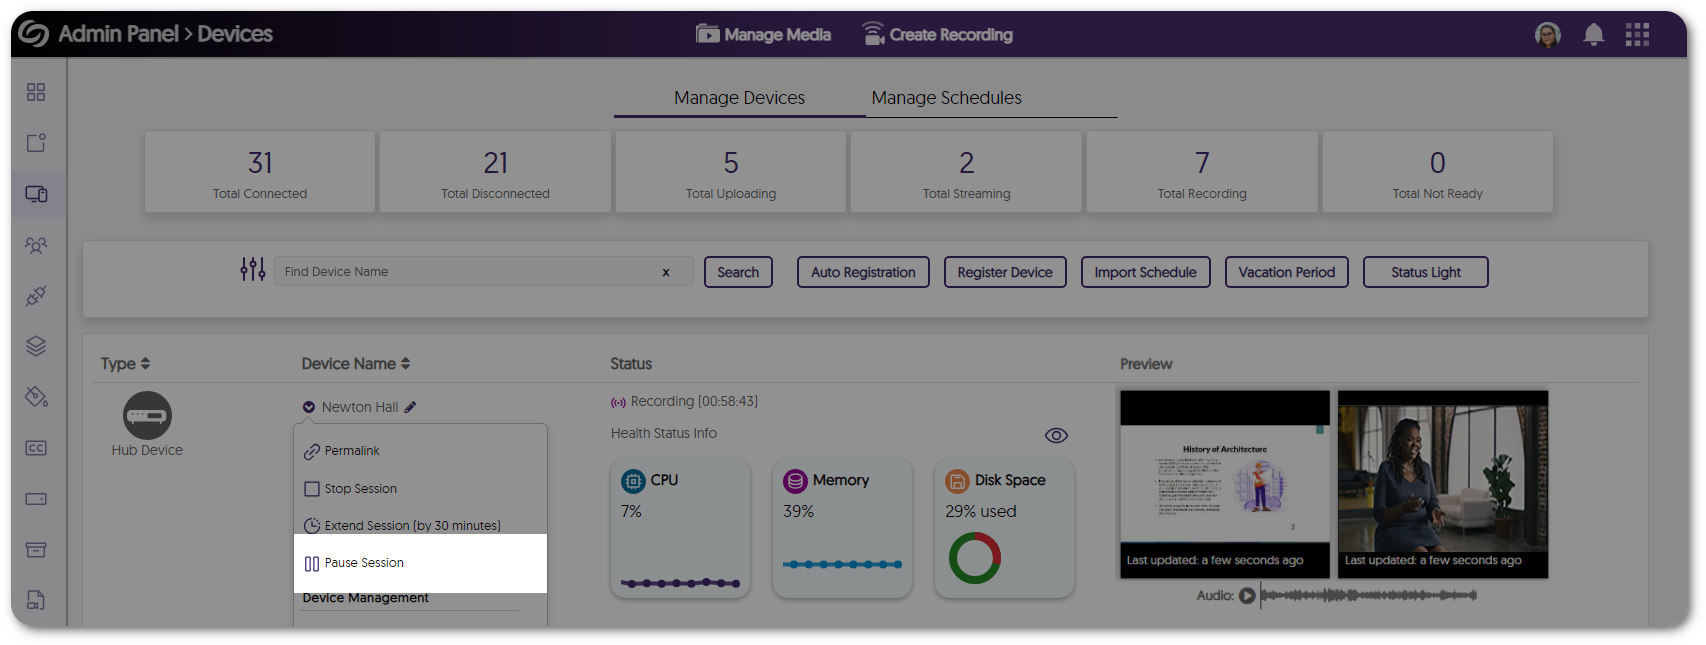Click the Disk Space icon
The height and width of the screenshot is (645, 1706).
coord(957,481)
